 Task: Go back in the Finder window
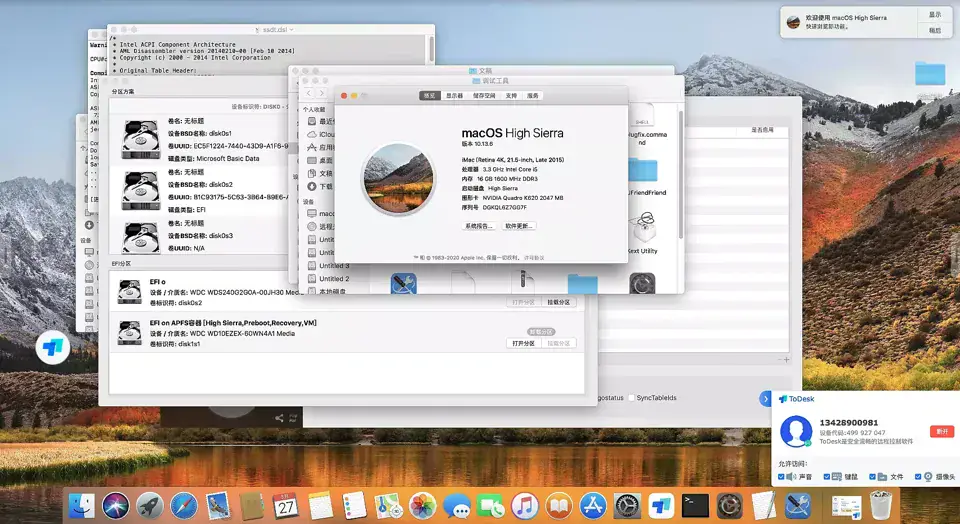point(309,93)
